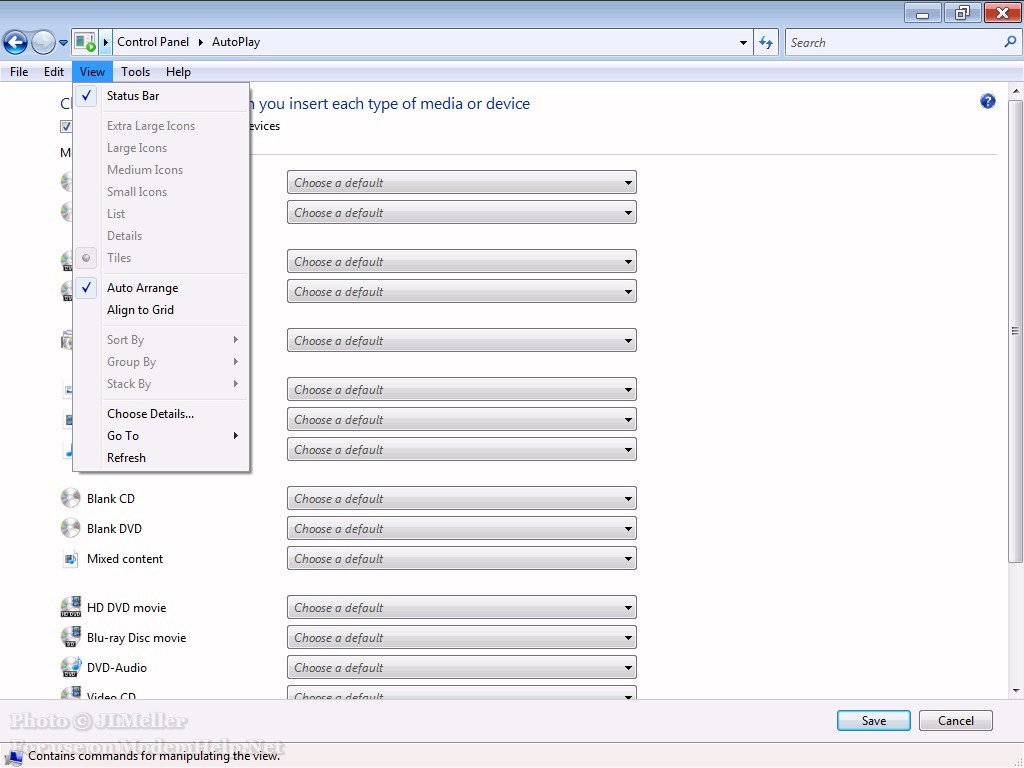Select the List view entry
Image resolution: width=1024 pixels, height=768 pixels.
coord(161,214)
